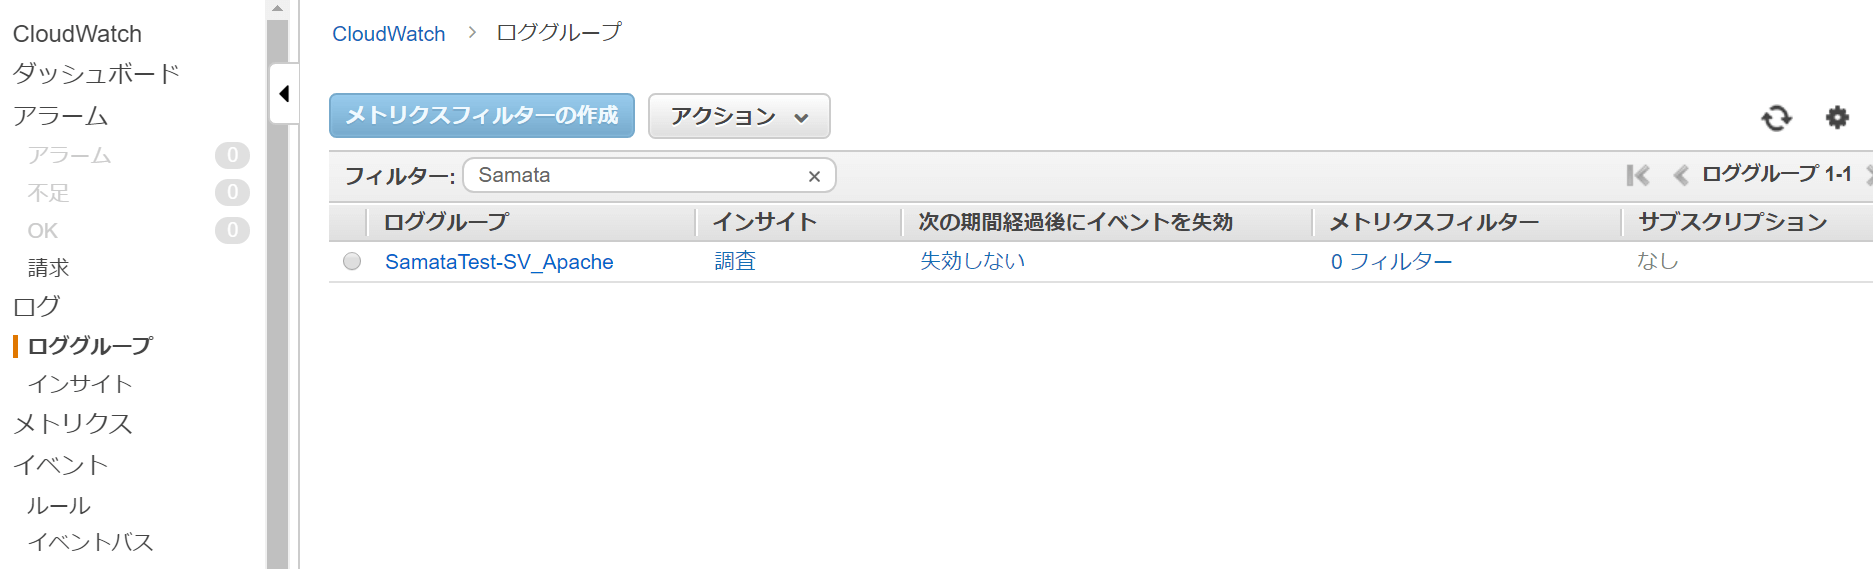Open ダッシュボード in the sidebar
The width and height of the screenshot is (1873, 569).
pyautogui.click(x=96, y=74)
